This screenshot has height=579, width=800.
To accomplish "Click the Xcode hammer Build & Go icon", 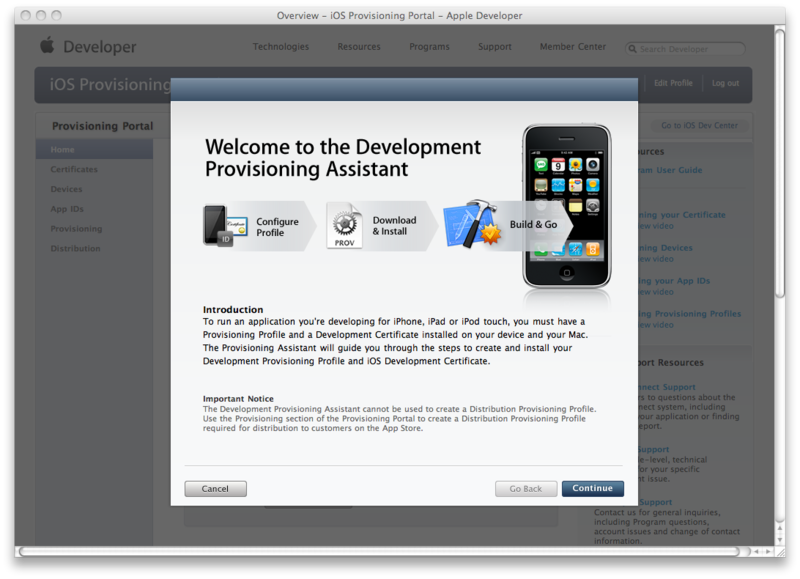I will [x=471, y=224].
